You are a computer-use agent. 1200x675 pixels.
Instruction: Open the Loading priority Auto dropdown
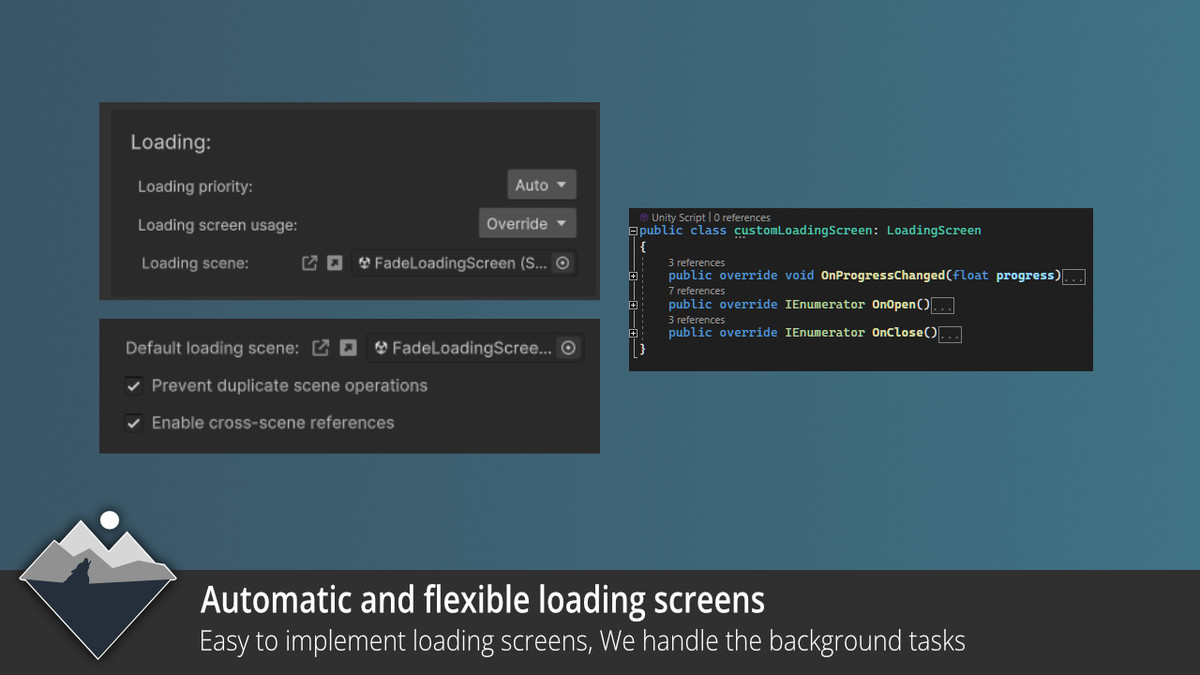541,184
